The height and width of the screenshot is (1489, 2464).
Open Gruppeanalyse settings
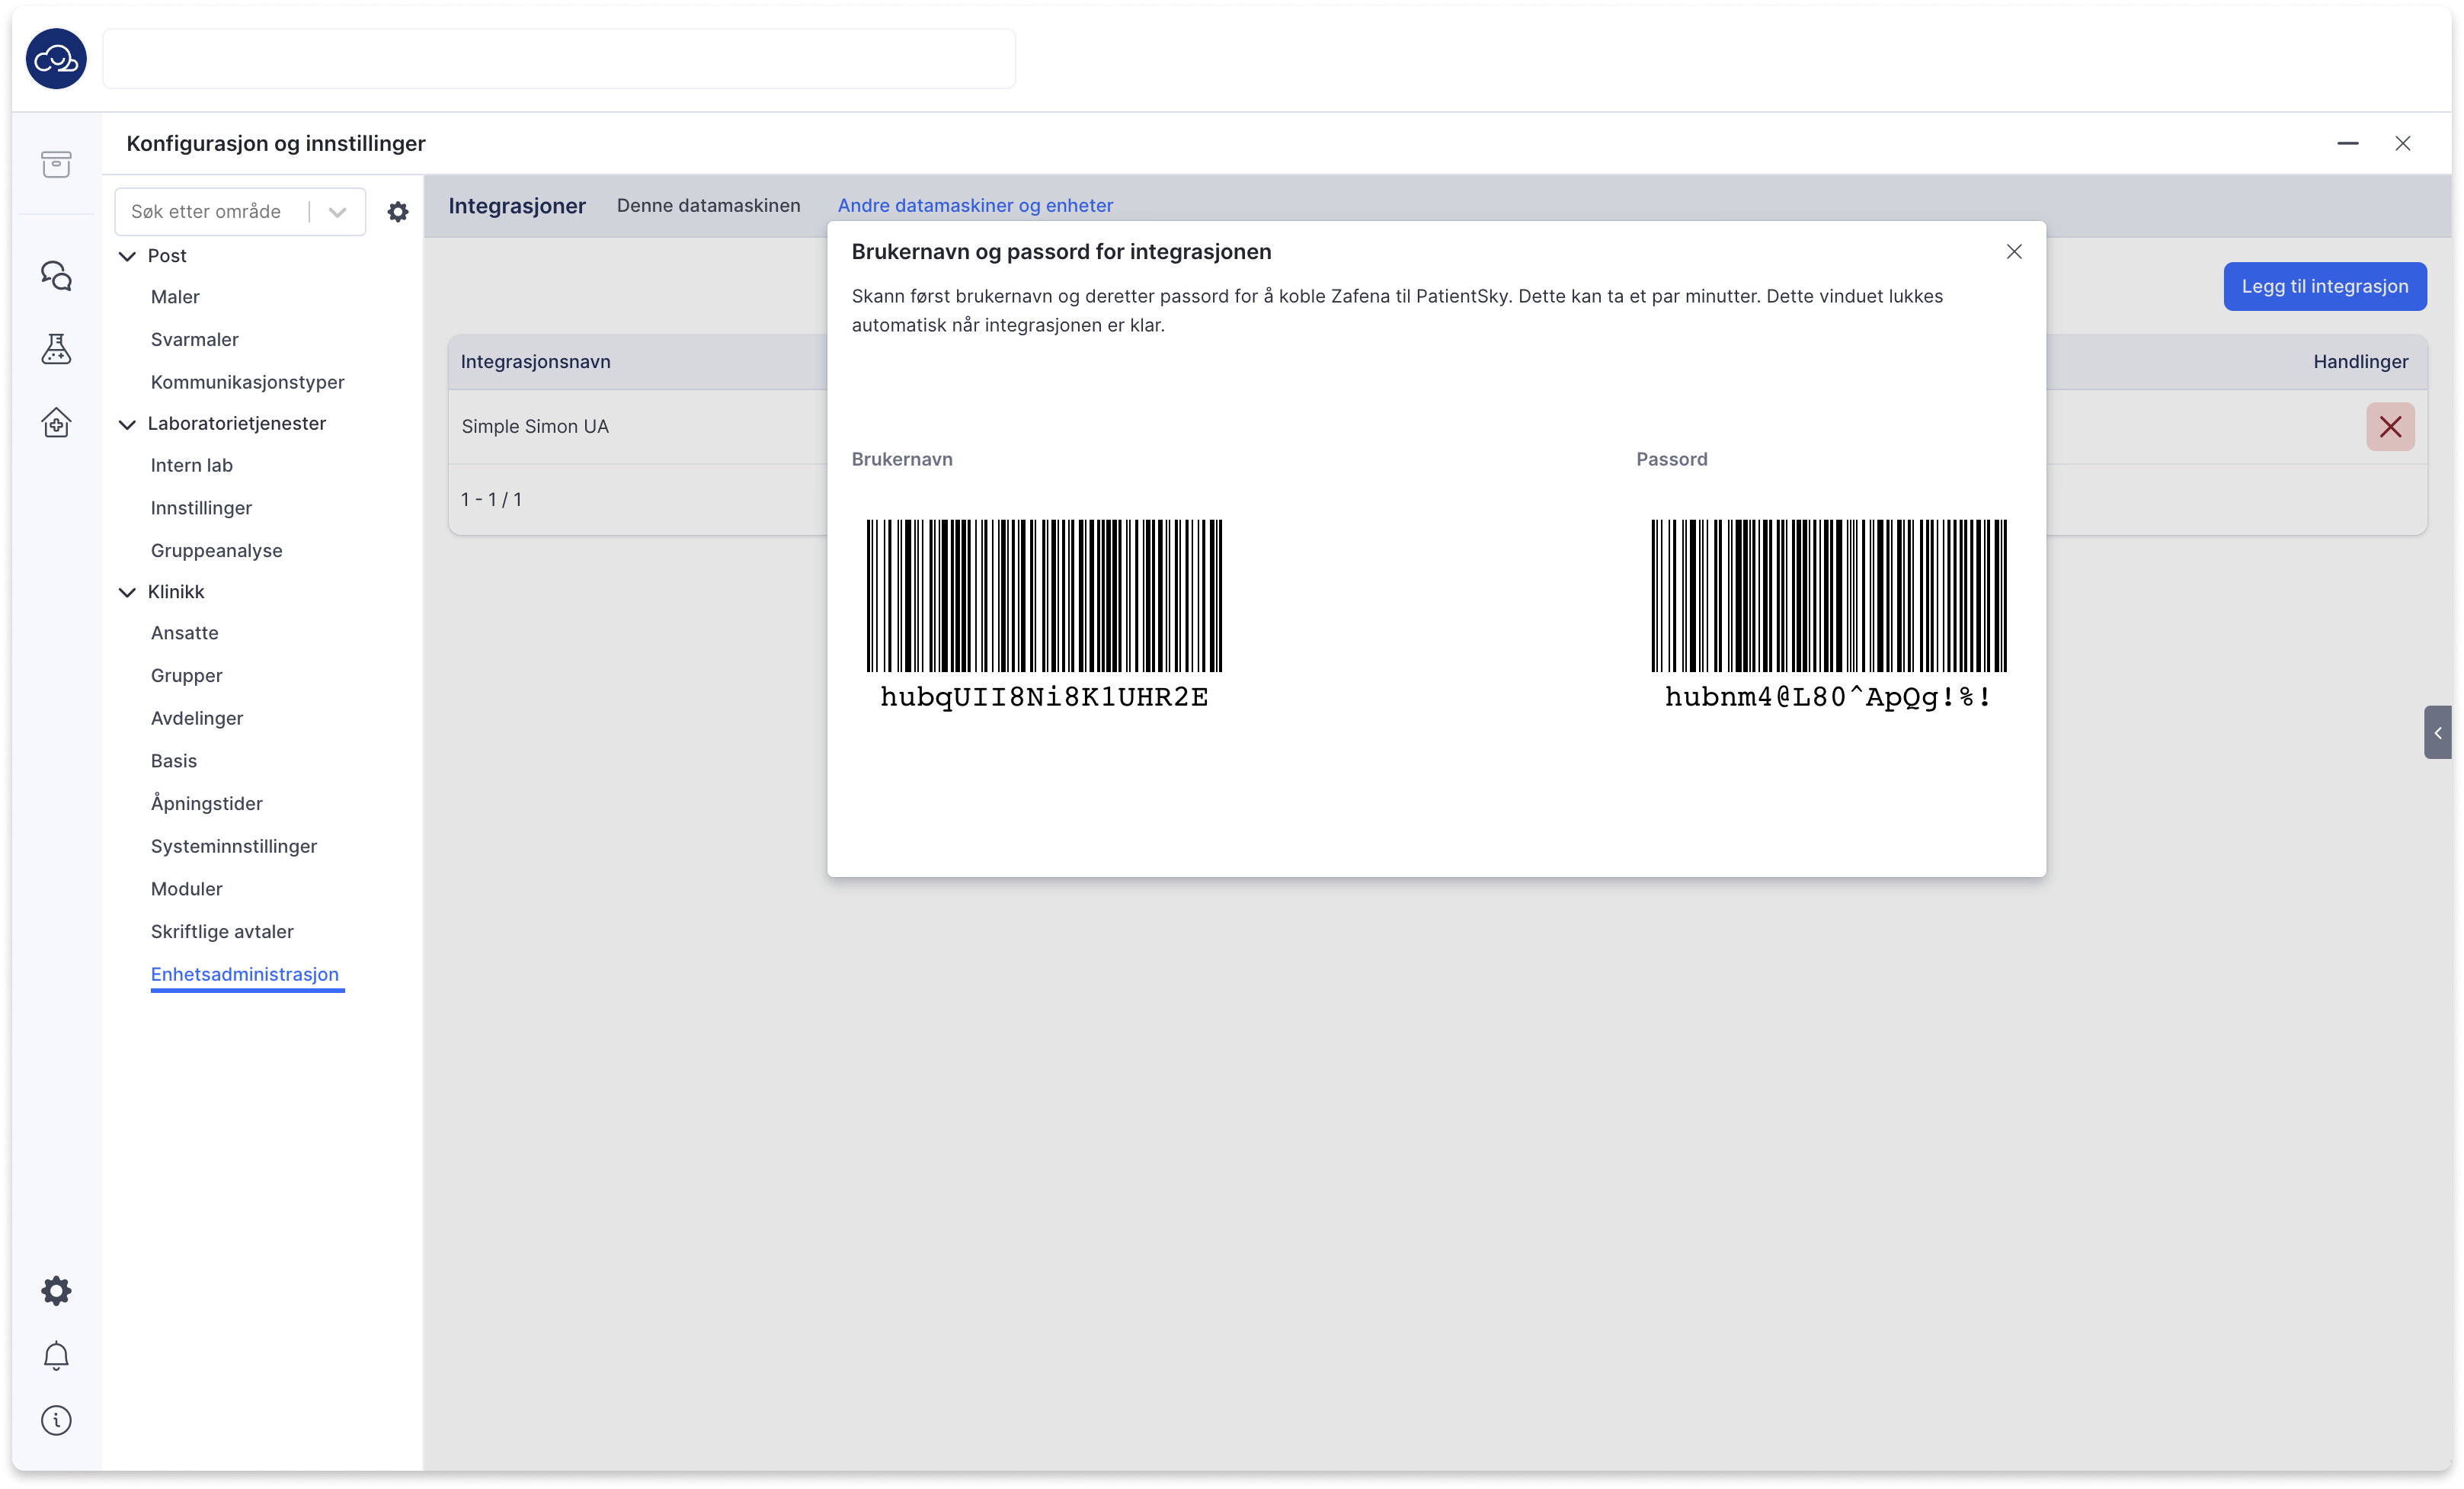click(x=216, y=551)
